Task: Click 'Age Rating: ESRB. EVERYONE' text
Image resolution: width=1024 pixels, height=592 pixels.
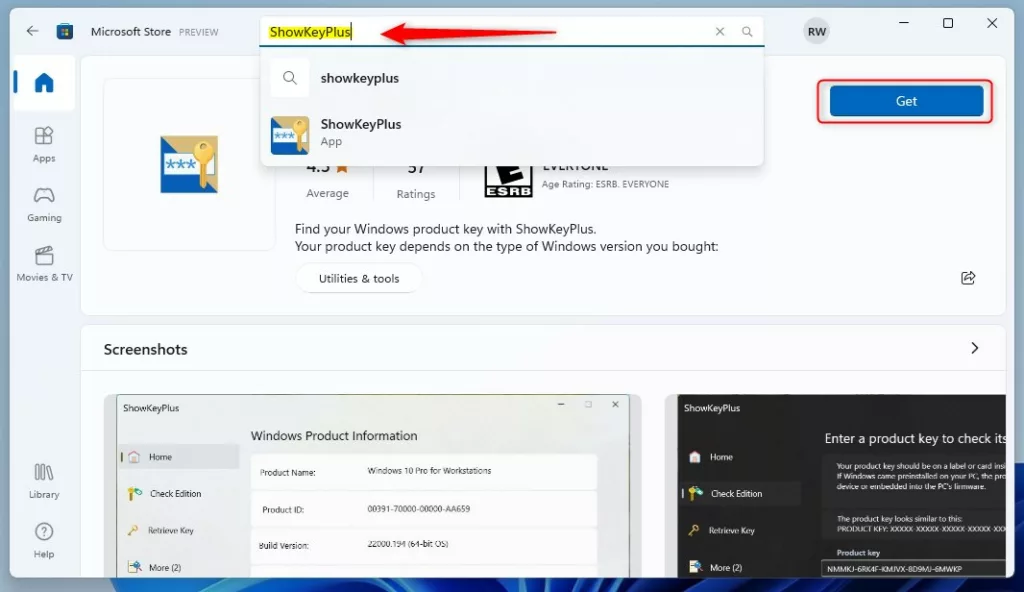Action: pyautogui.click(x=605, y=184)
